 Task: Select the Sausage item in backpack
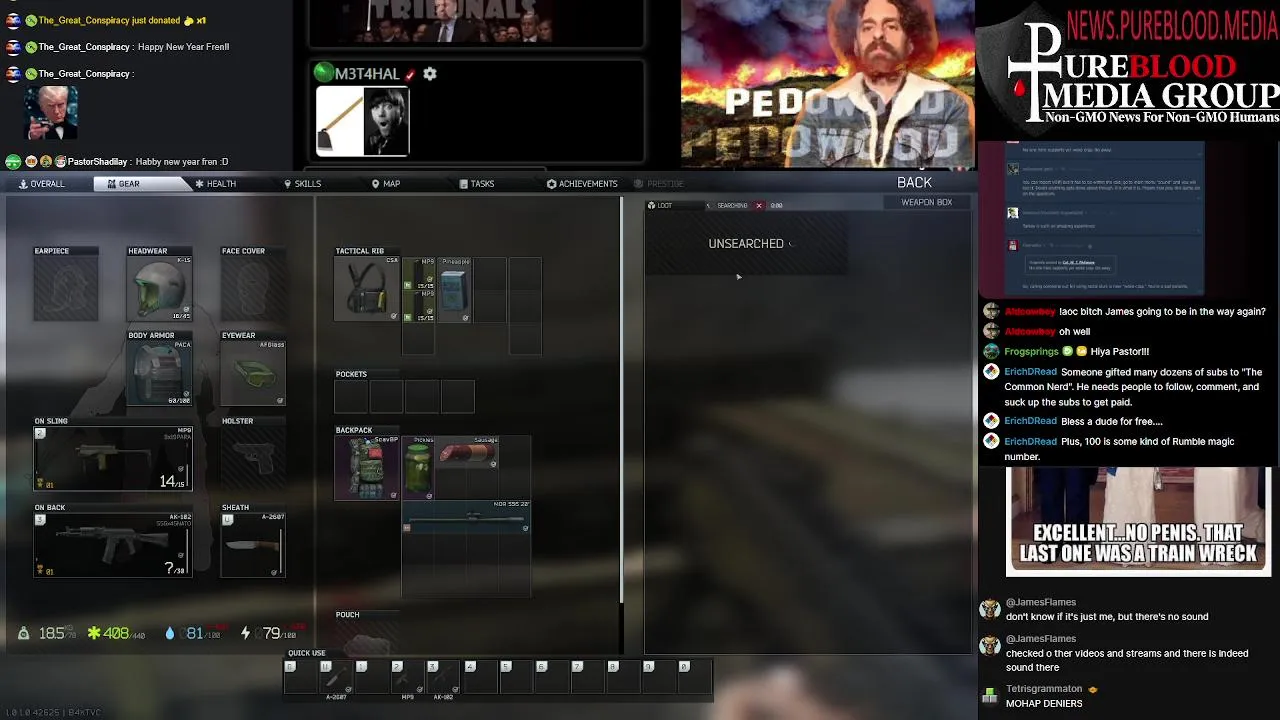[467, 452]
